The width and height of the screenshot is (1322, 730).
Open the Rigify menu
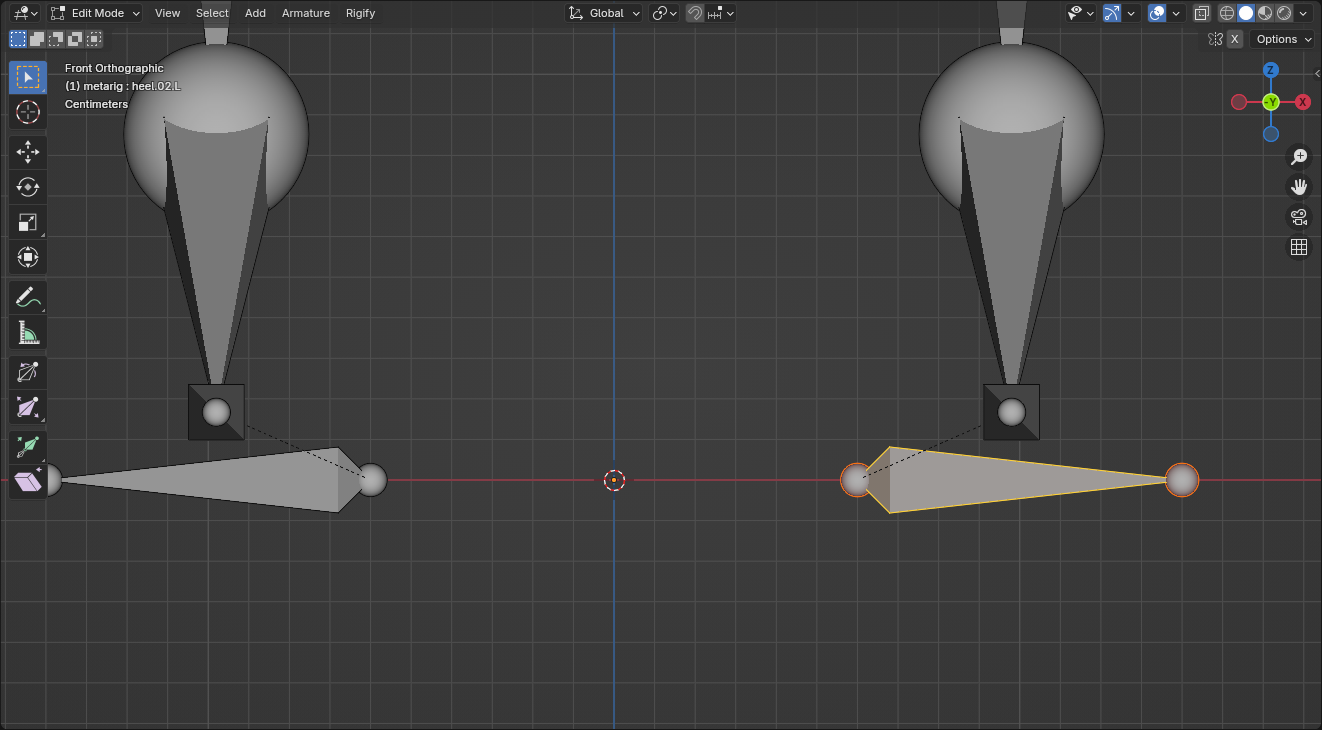pyautogui.click(x=361, y=13)
